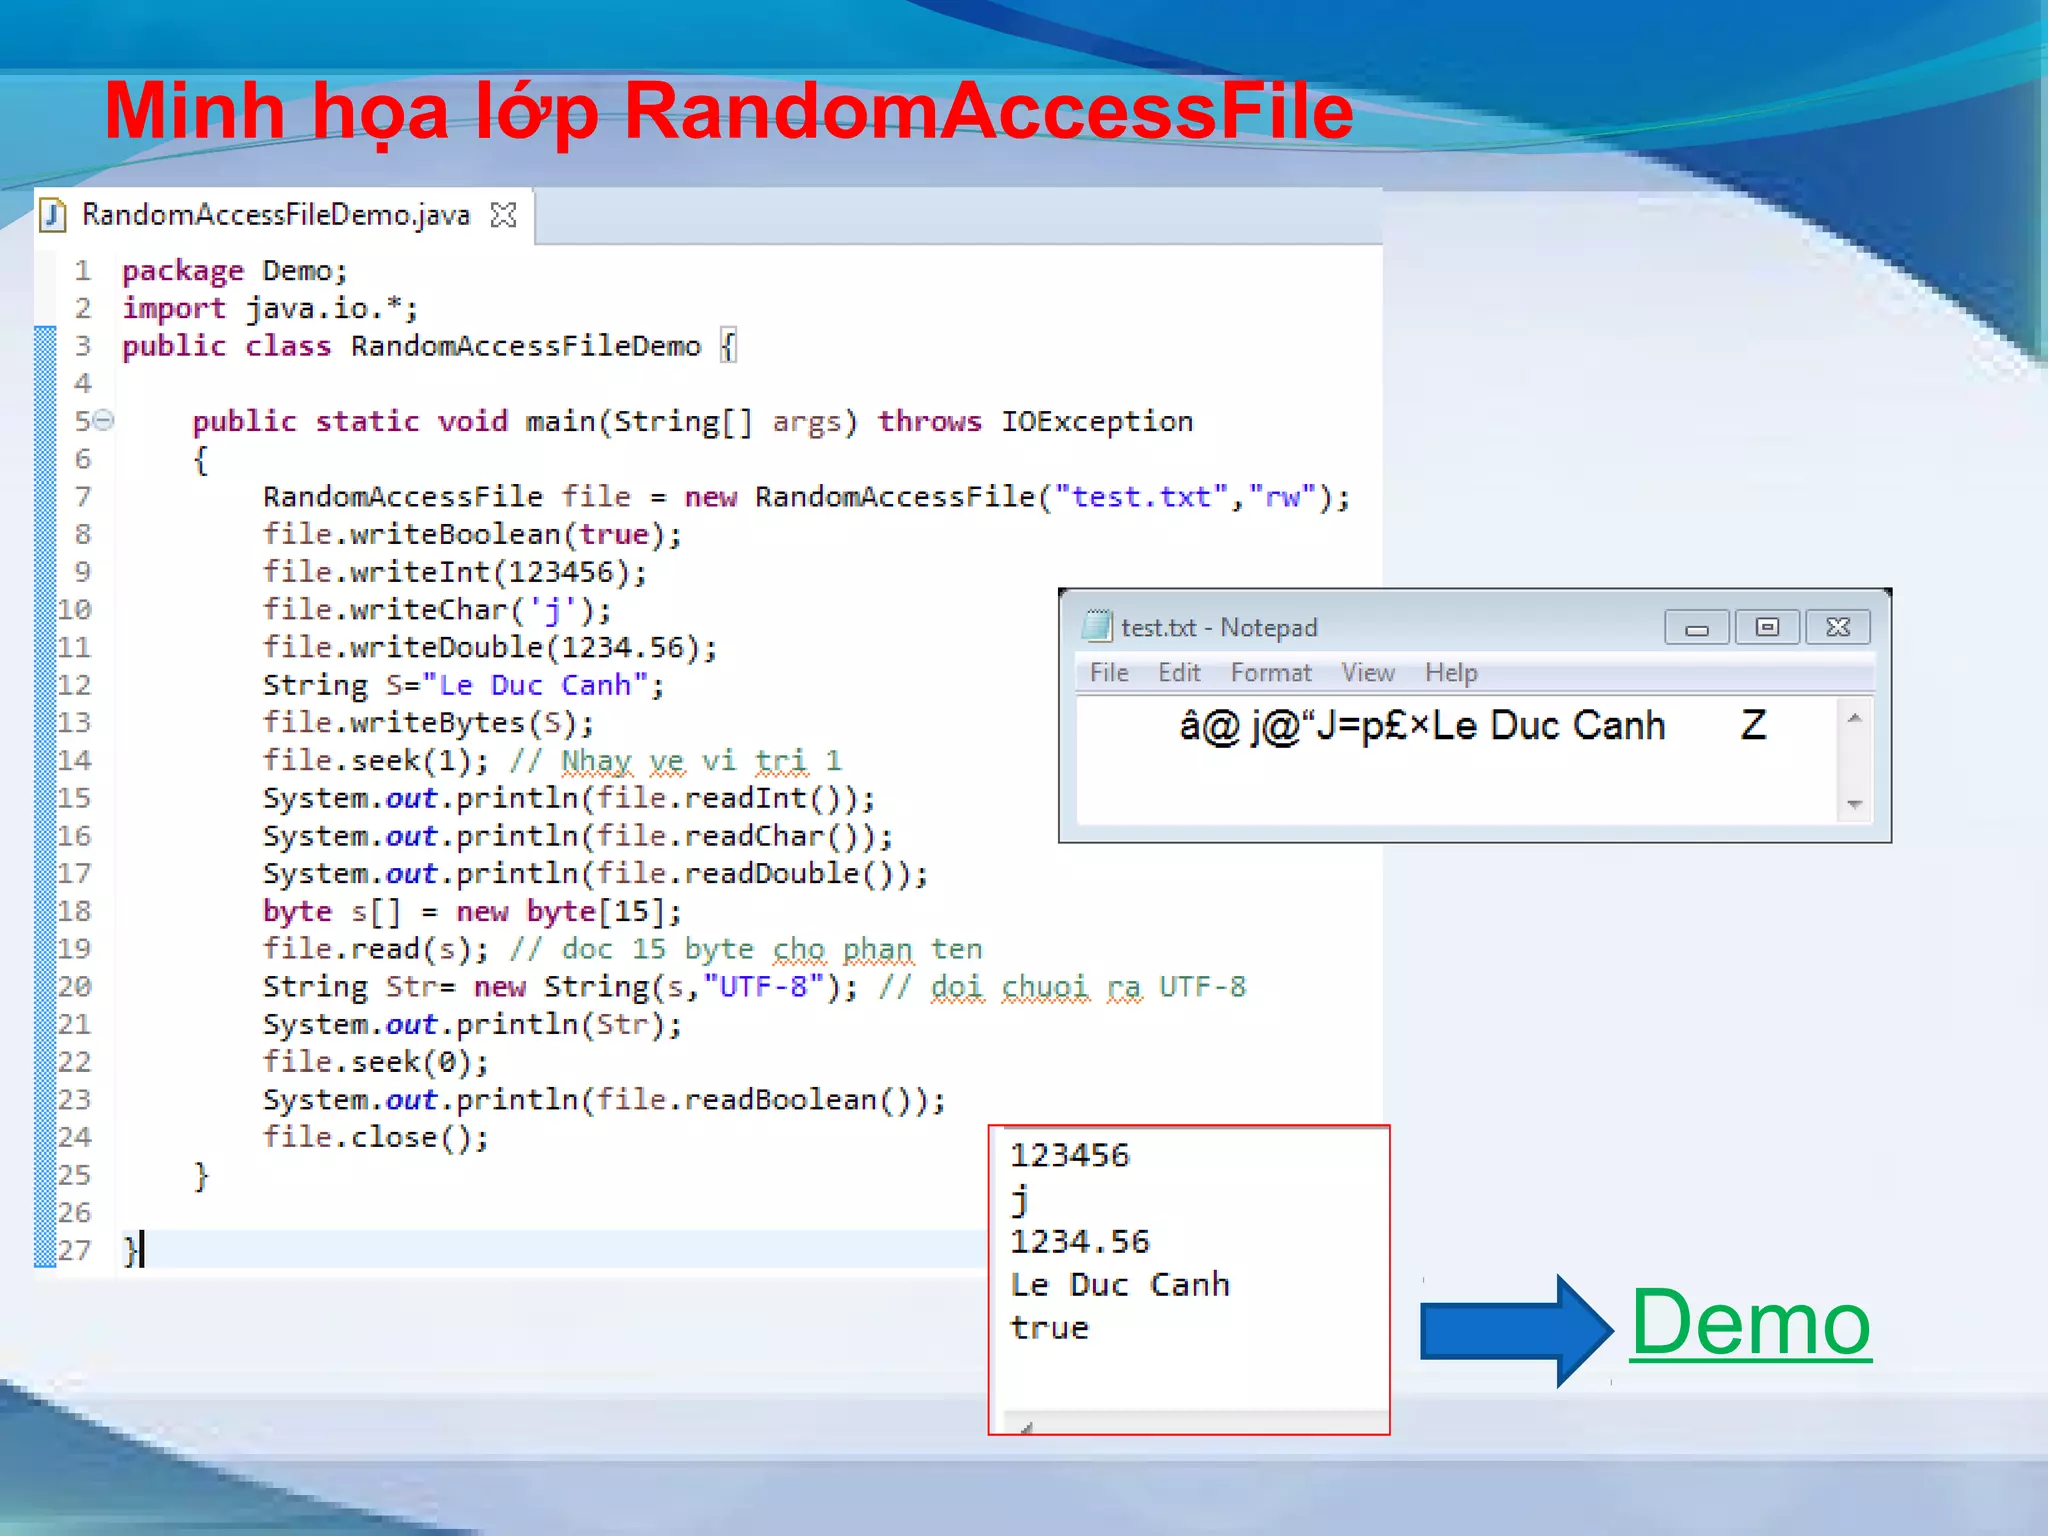
Task: Click console output line '123456'
Action: tap(1069, 1156)
